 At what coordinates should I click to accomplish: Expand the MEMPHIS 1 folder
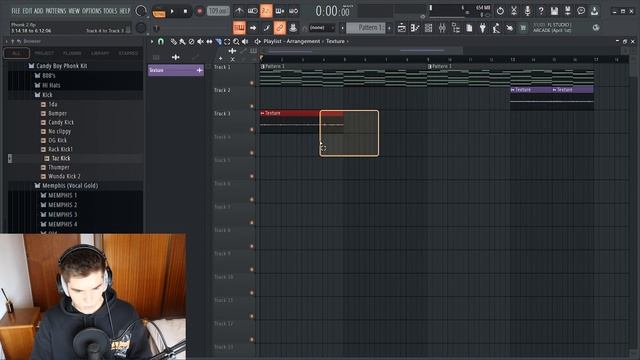click(x=59, y=196)
